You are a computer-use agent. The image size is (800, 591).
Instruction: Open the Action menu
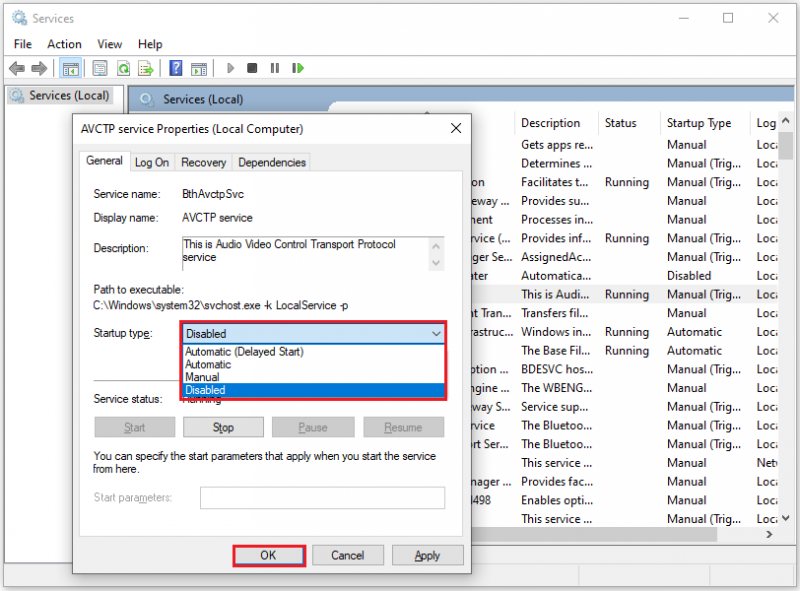(64, 44)
